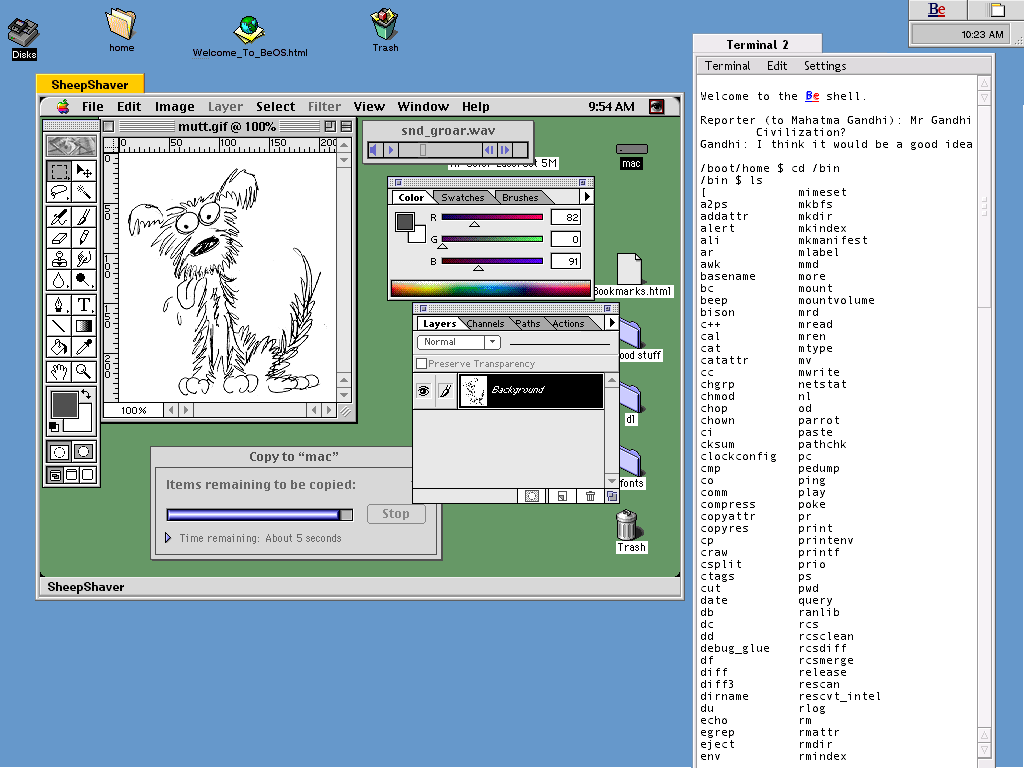This screenshot has height=768, width=1024.
Task: Expand the Time remaining disclosure triangle
Action: pyautogui.click(x=168, y=538)
